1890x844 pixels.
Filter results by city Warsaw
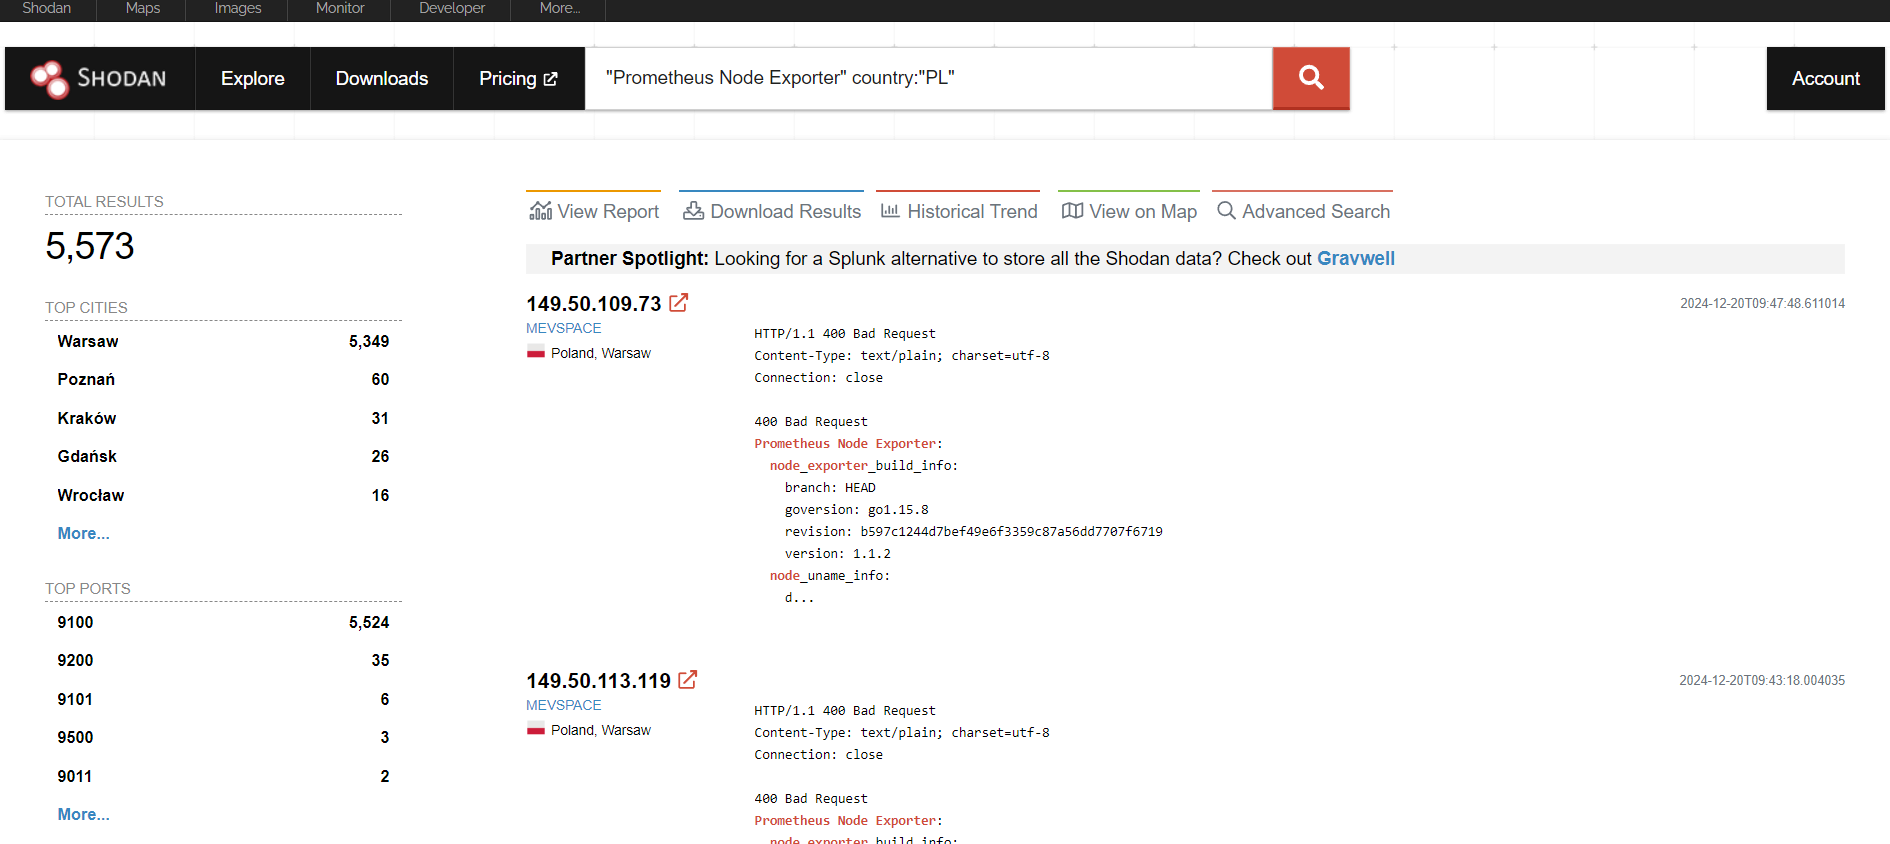pos(88,341)
